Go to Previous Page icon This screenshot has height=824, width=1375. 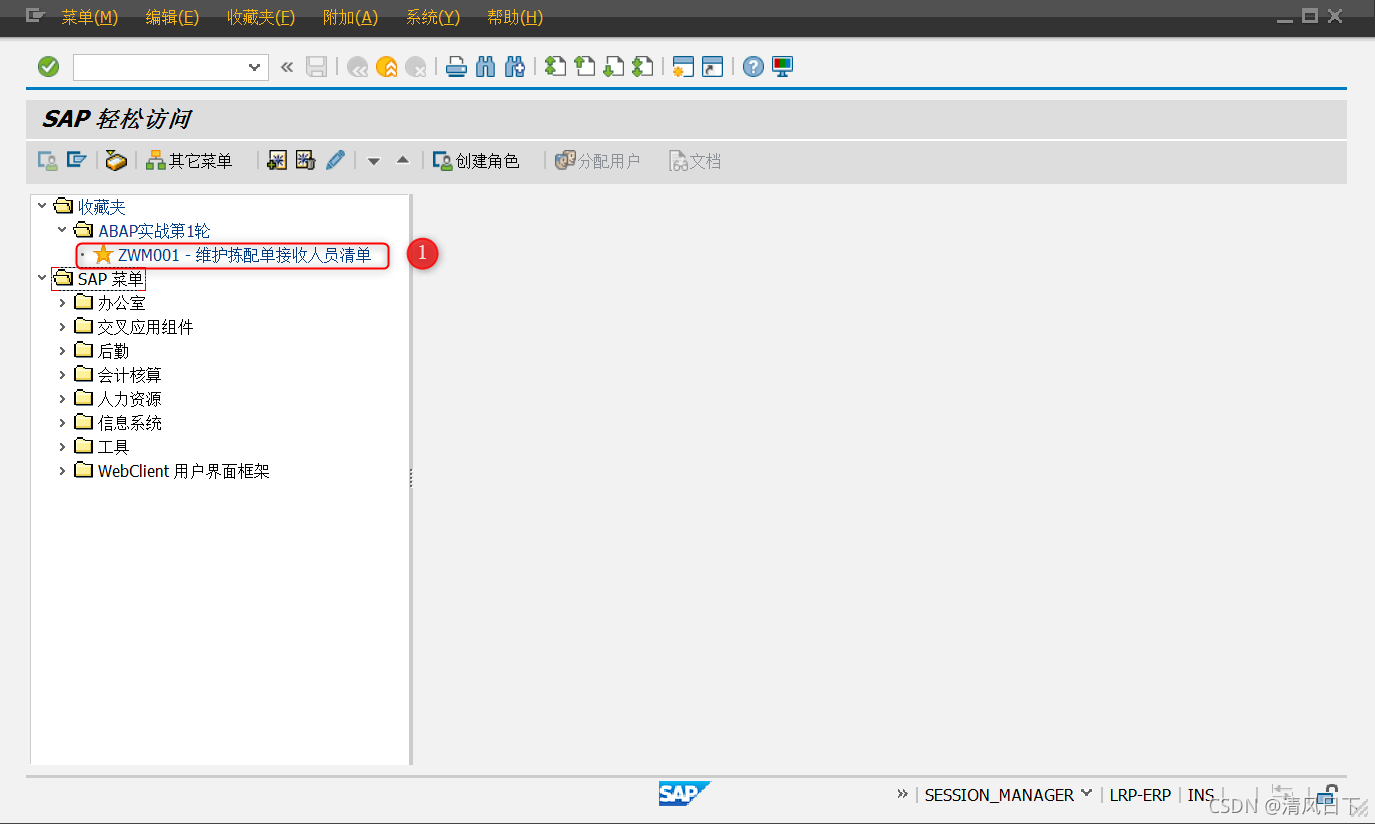(584, 67)
